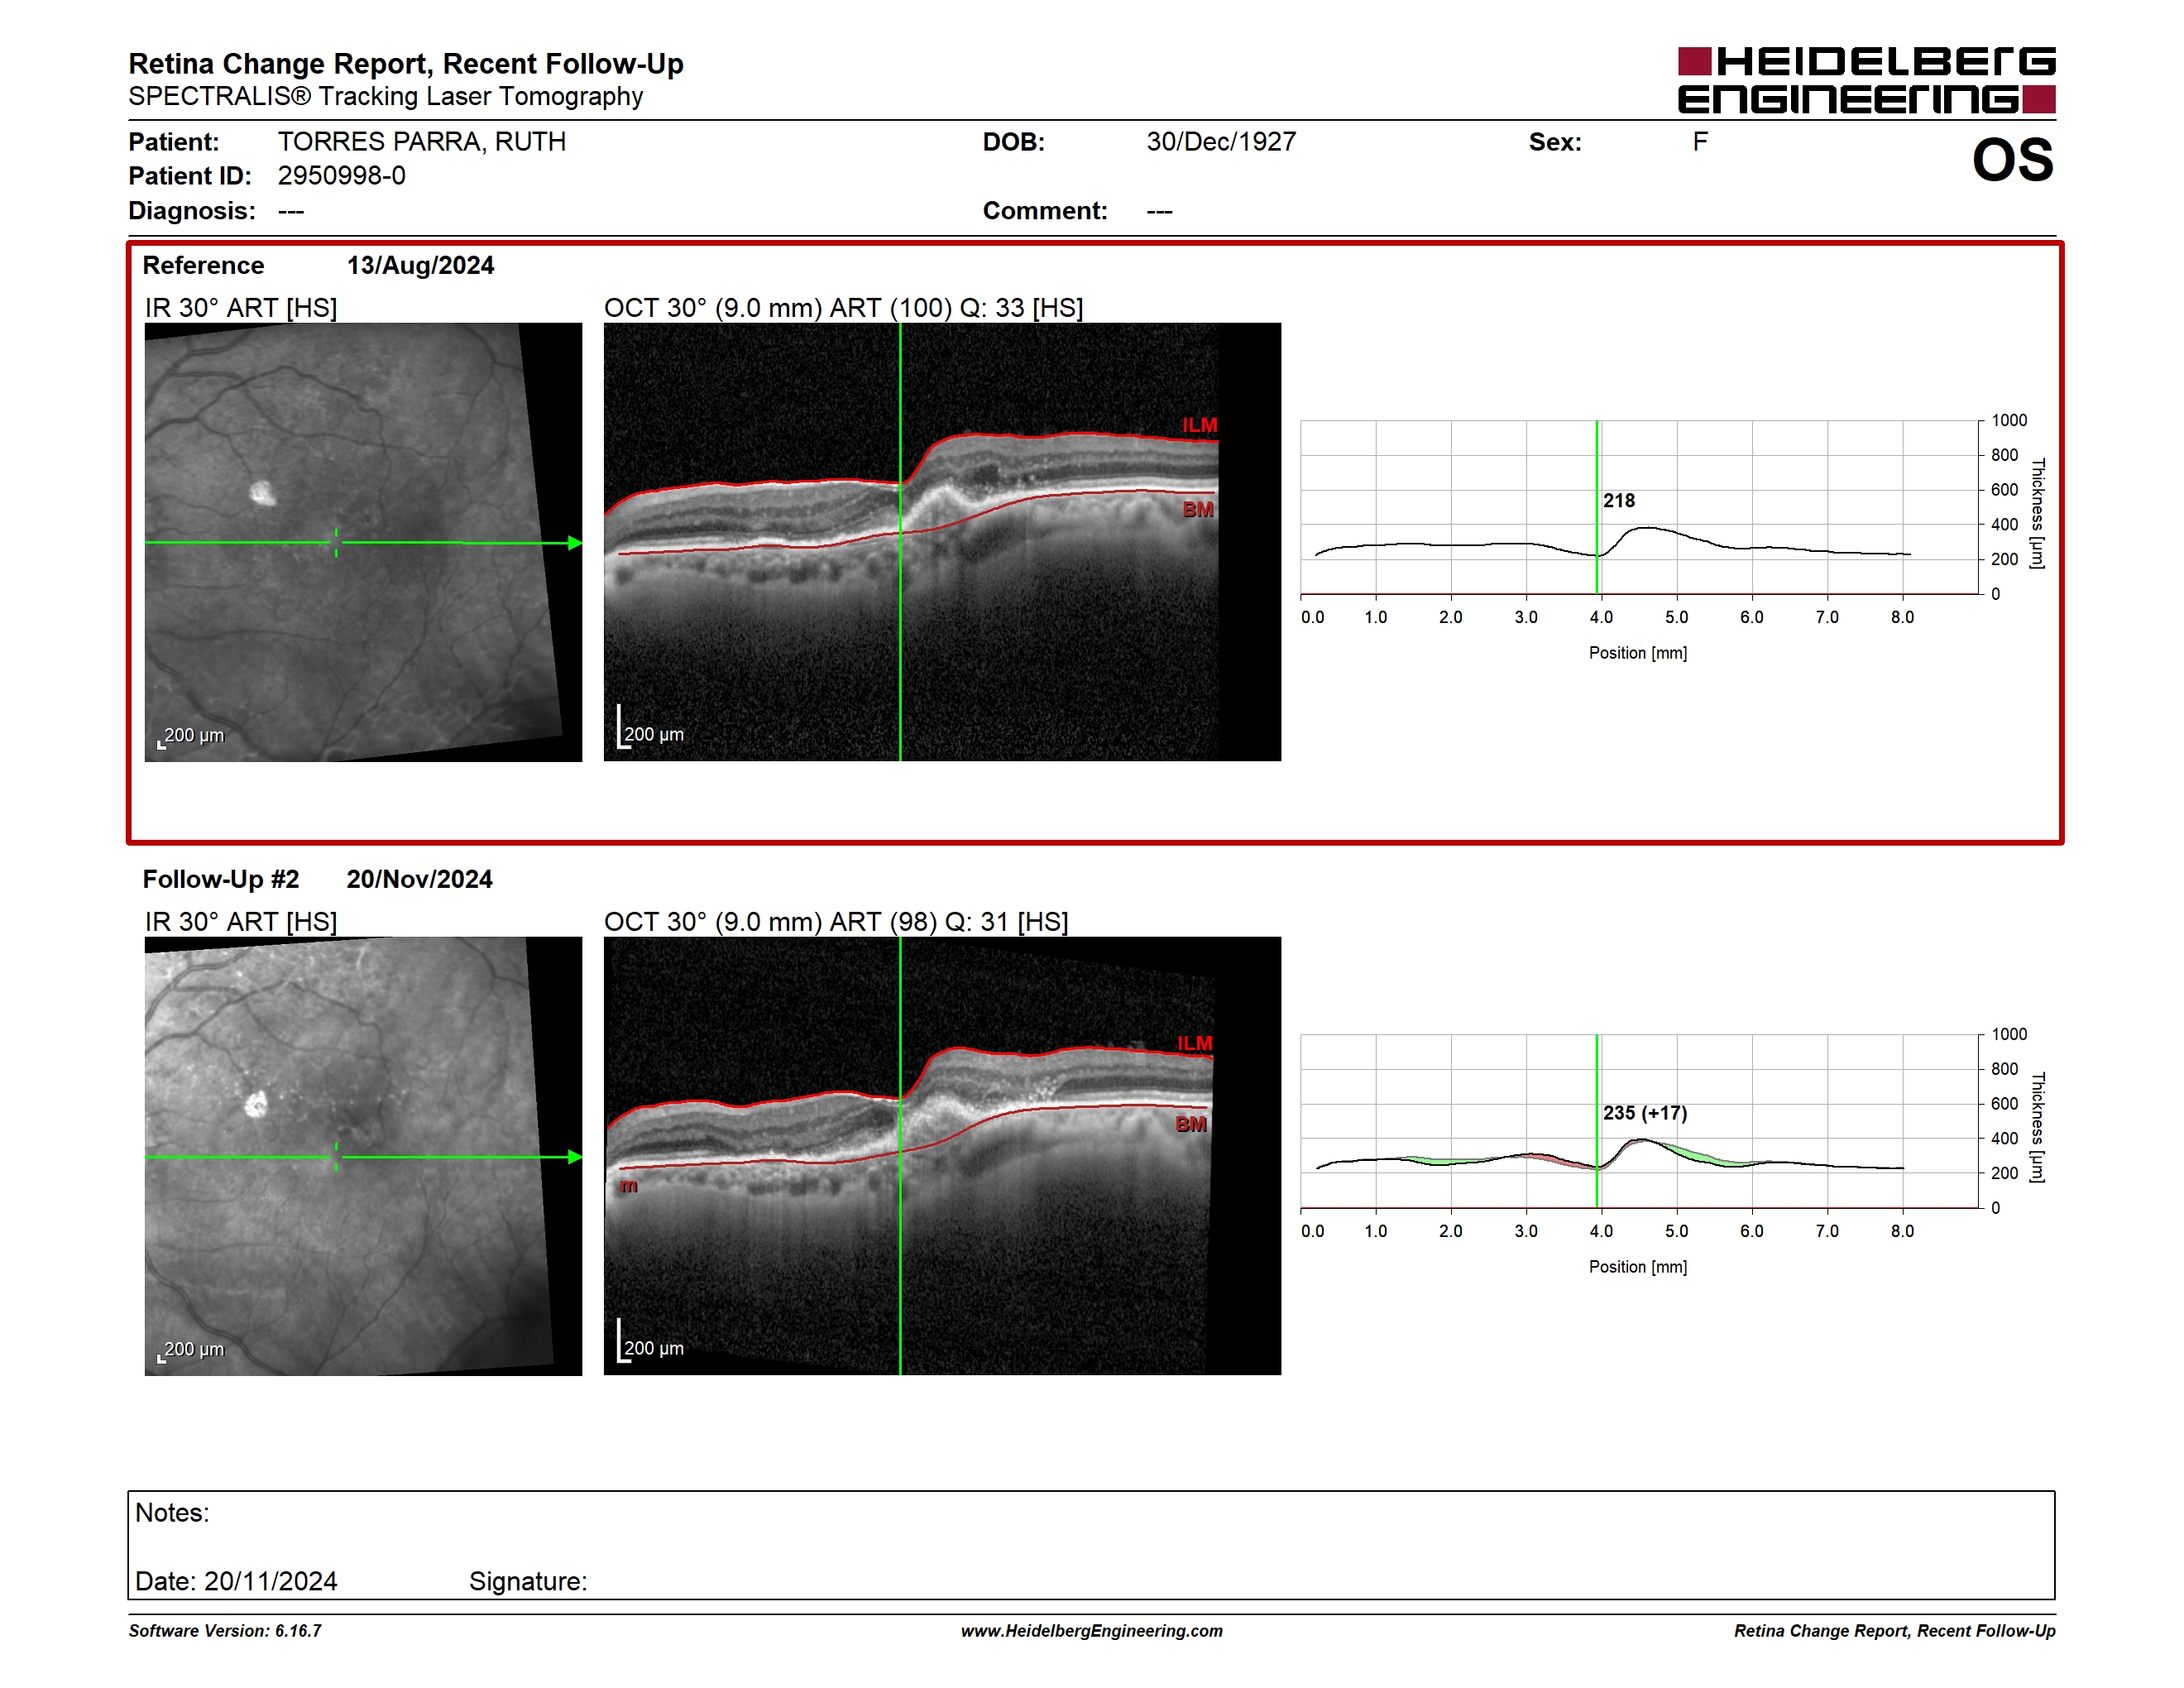Screen dimensions: 2184x1688
Task: Open the Follow-Up OCT B-scan image
Action: pos(942,1156)
